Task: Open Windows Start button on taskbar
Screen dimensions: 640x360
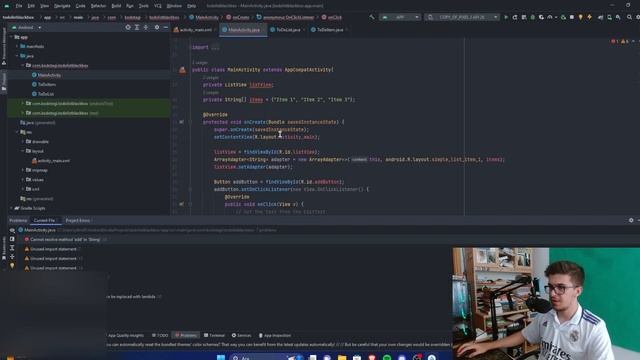Action: [x=221, y=358]
